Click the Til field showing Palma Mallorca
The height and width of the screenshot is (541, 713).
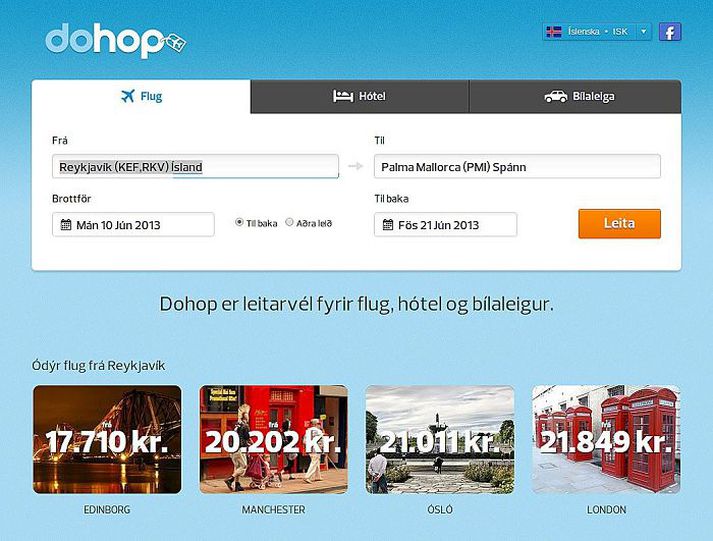pyautogui.click(x=517, y=166)
